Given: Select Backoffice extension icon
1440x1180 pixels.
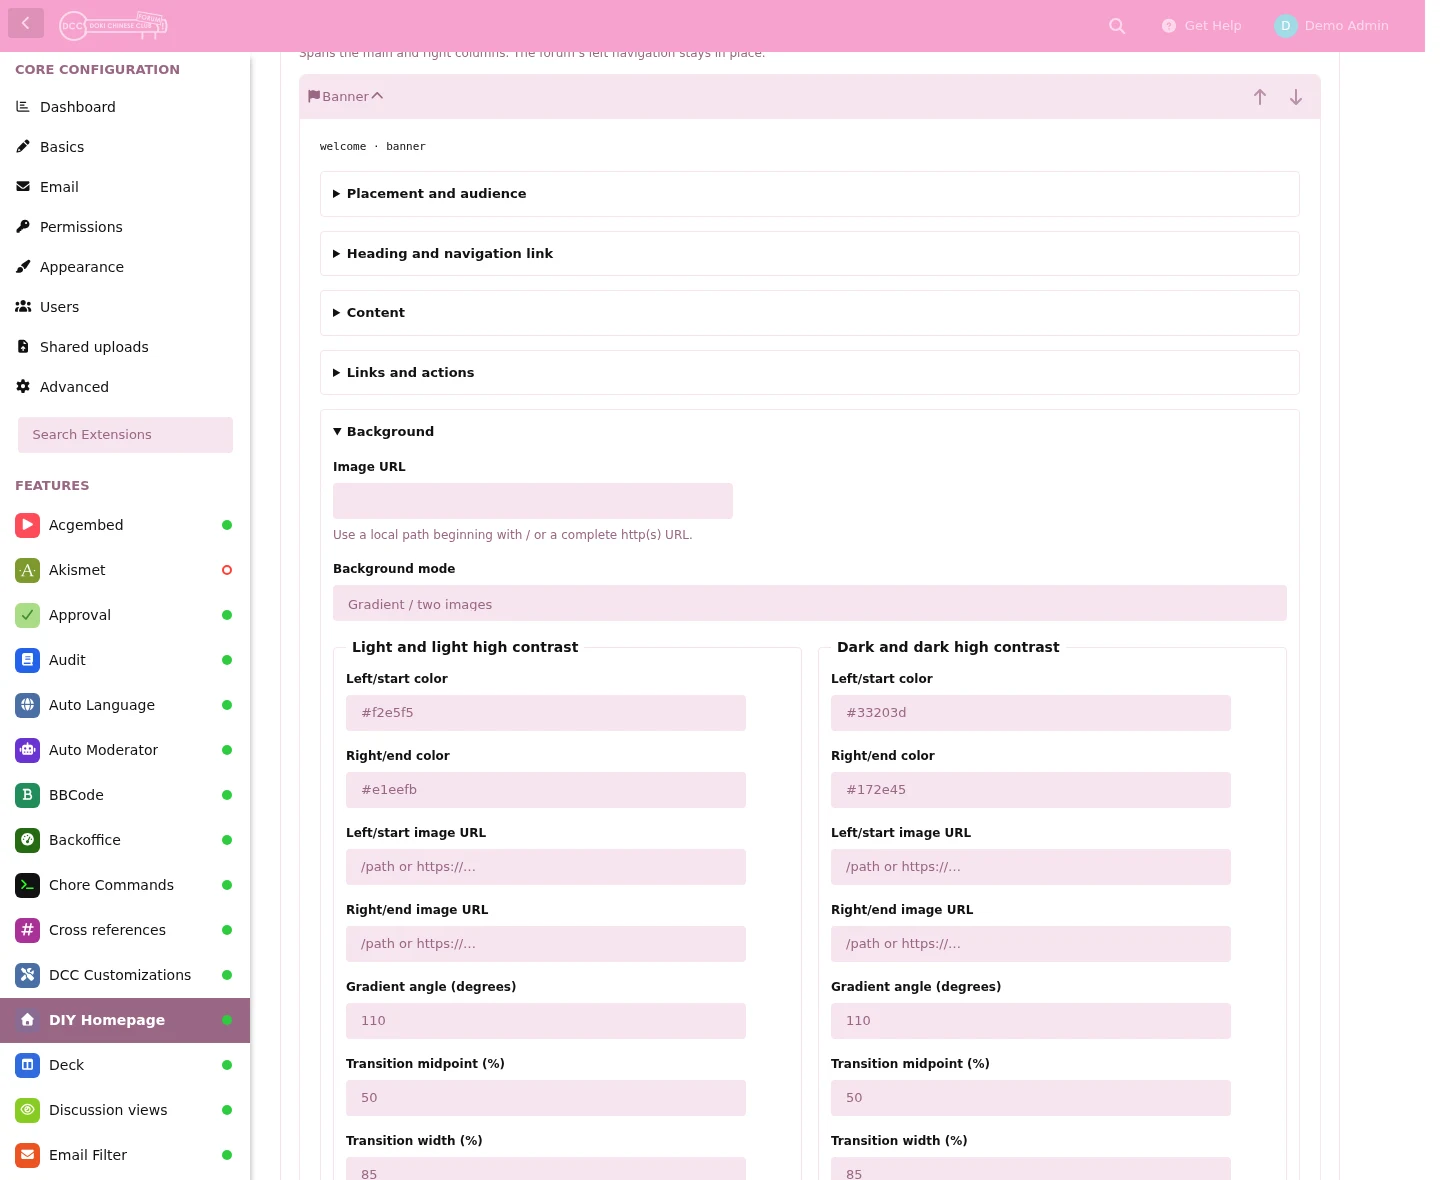Looking at the screenshot, I should click(x=28, y=840).
